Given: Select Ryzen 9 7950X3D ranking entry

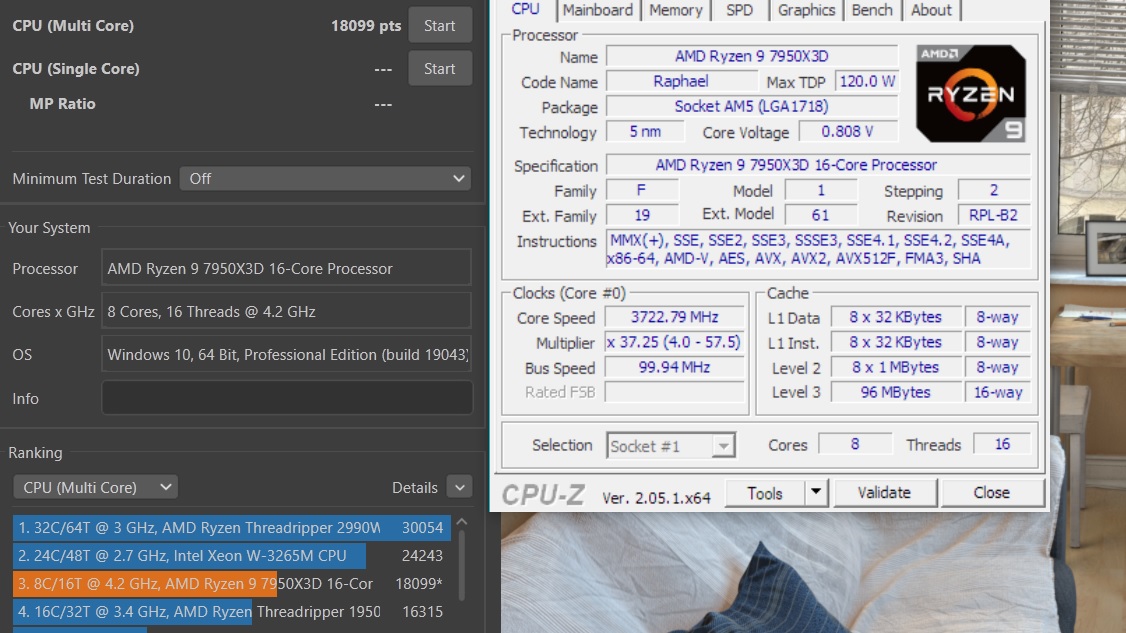Looking at the screenshot, I should pos(231,583).
